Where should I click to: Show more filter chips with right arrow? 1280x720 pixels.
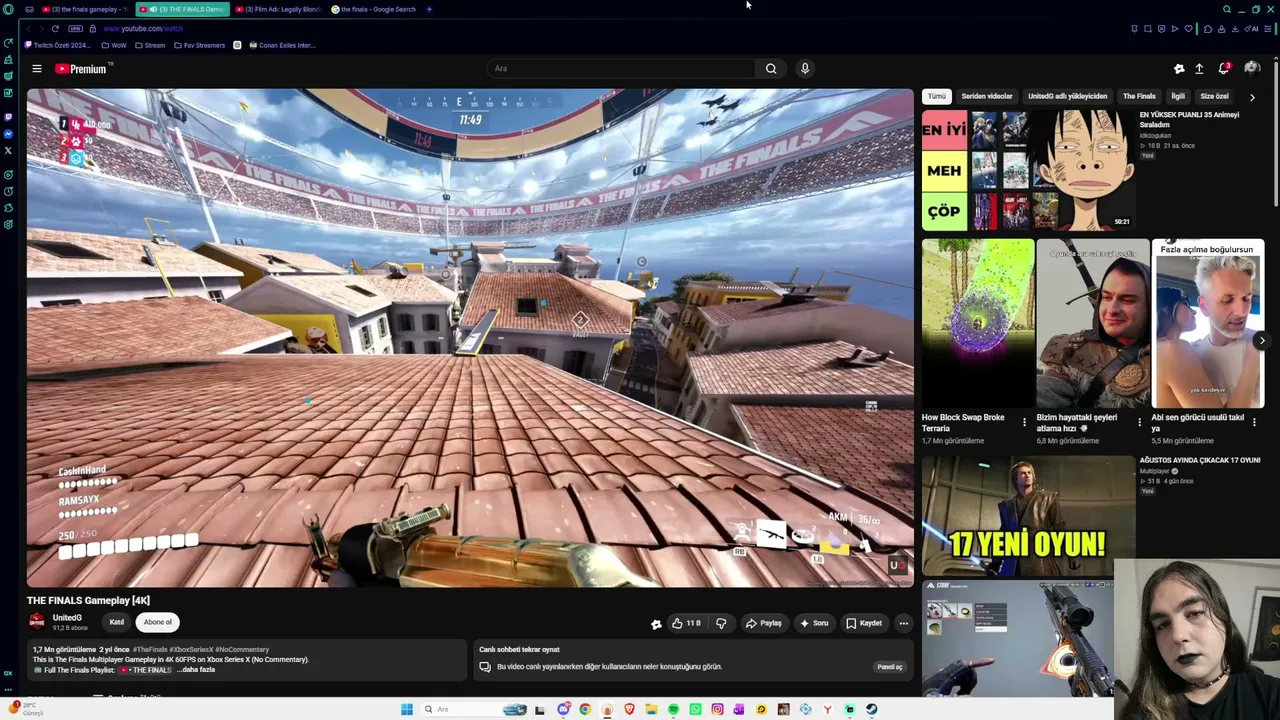1252,97
